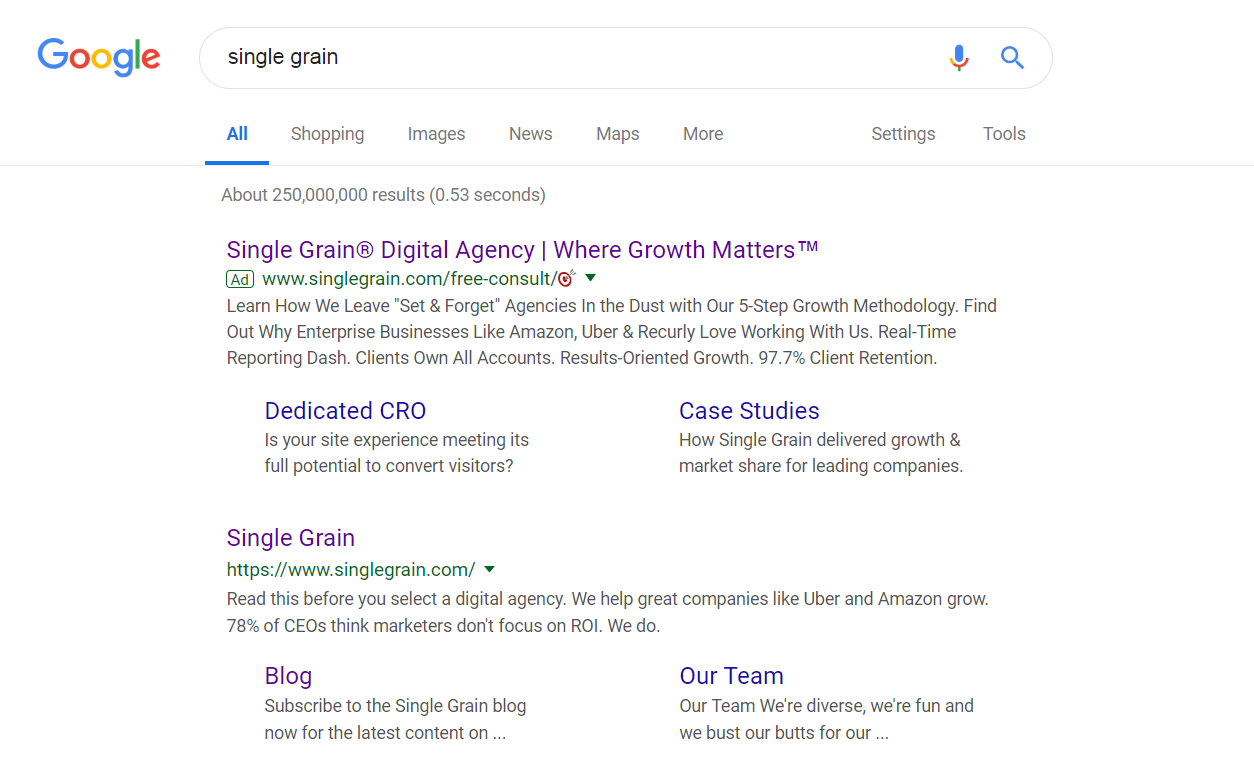Open the Blog sitelink

click(x=288, y=676)
